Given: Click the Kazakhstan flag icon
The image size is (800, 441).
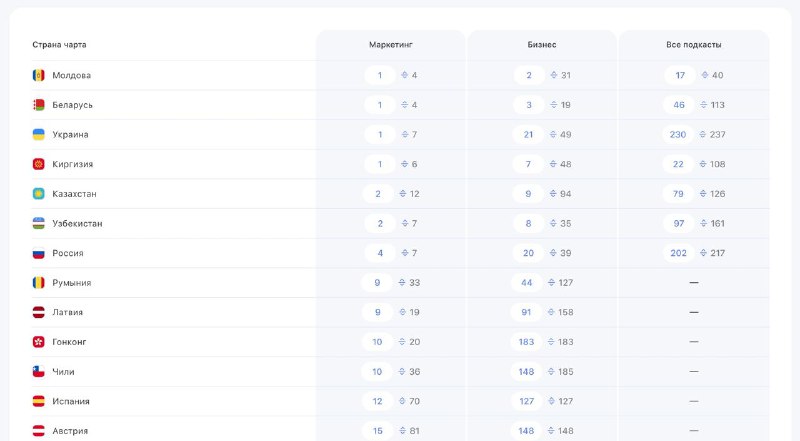Looking at the screenshot, I should coord(39,193).
